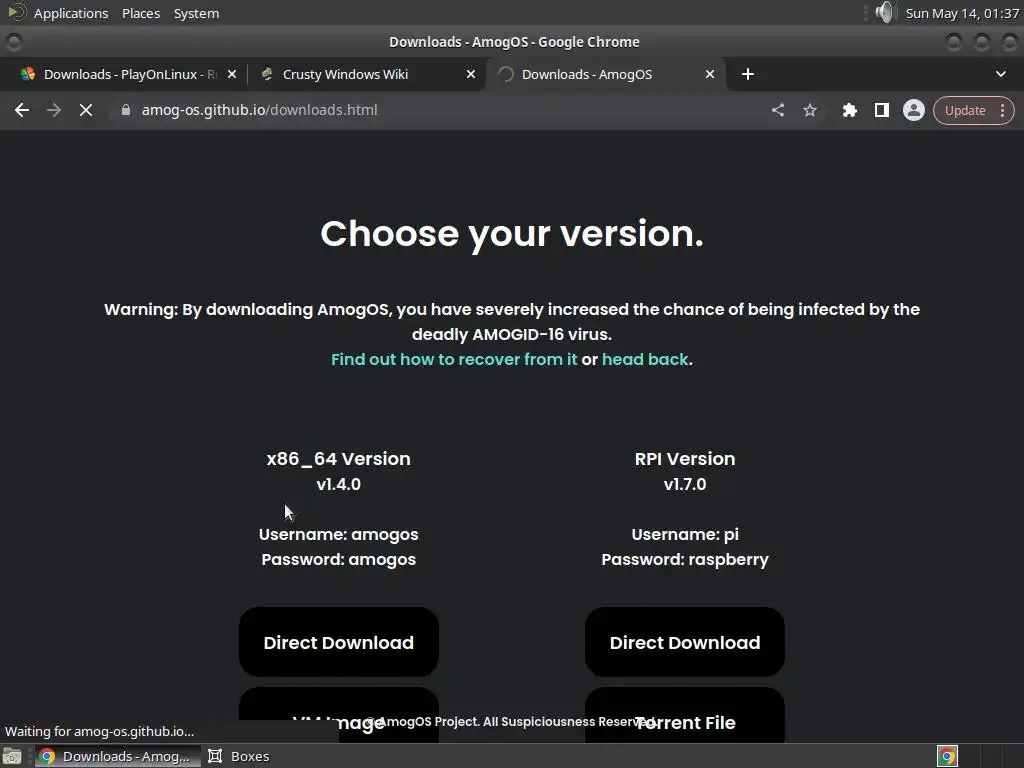Open the Extensions puzzle menu
Screen dimensions: 1024x768
click(850, 110)
